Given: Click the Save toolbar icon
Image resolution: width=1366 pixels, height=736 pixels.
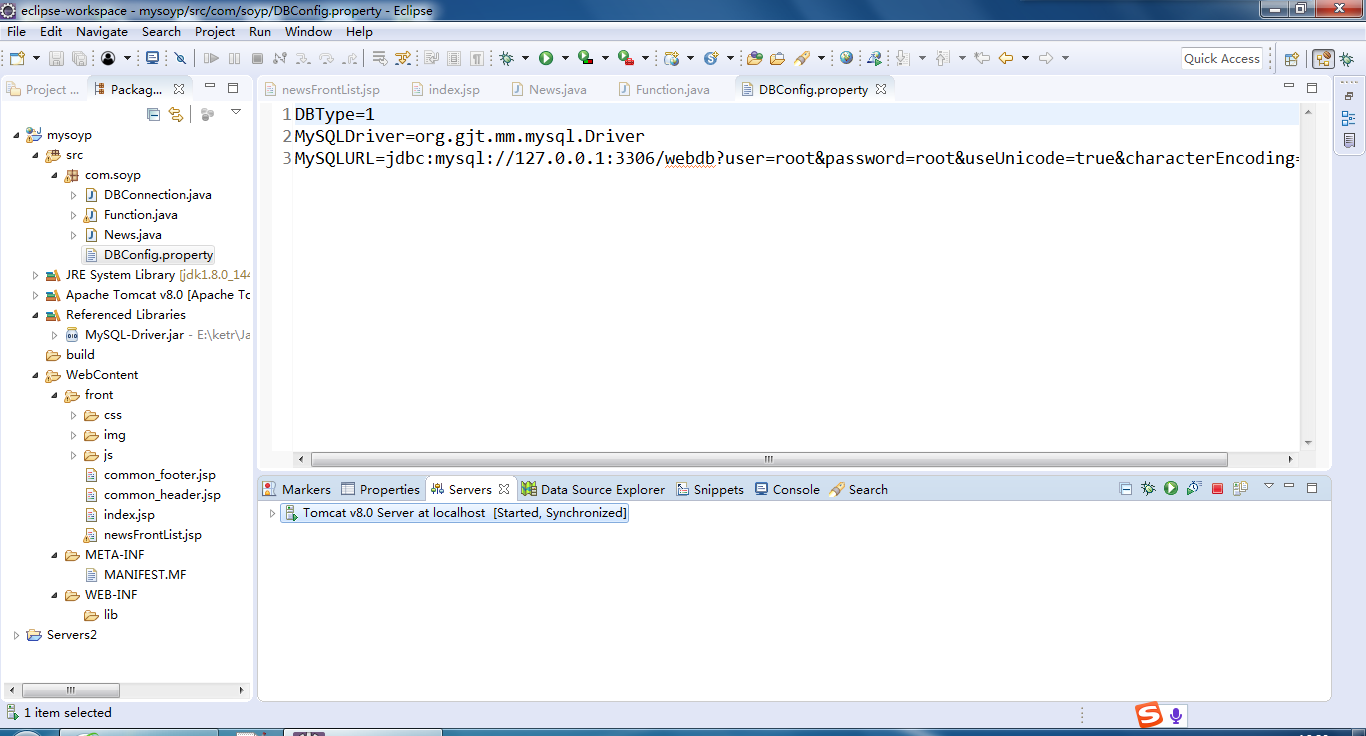Looking at the screenshot, I should tap(56, 58).
